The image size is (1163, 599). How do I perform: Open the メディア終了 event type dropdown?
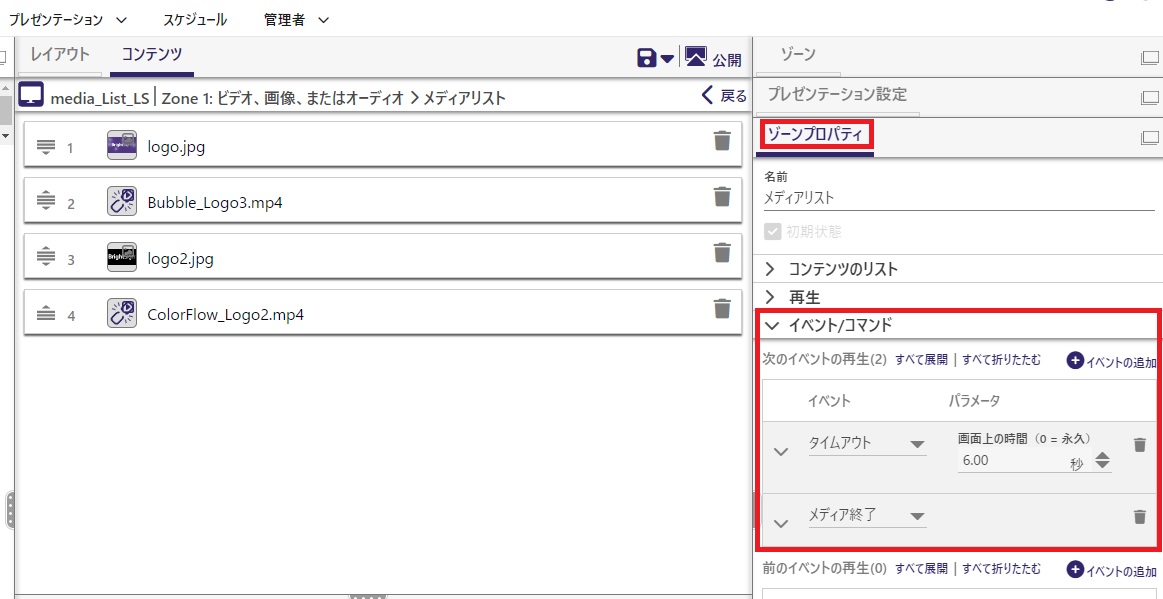pyautogui.click(x=866, y=516)
